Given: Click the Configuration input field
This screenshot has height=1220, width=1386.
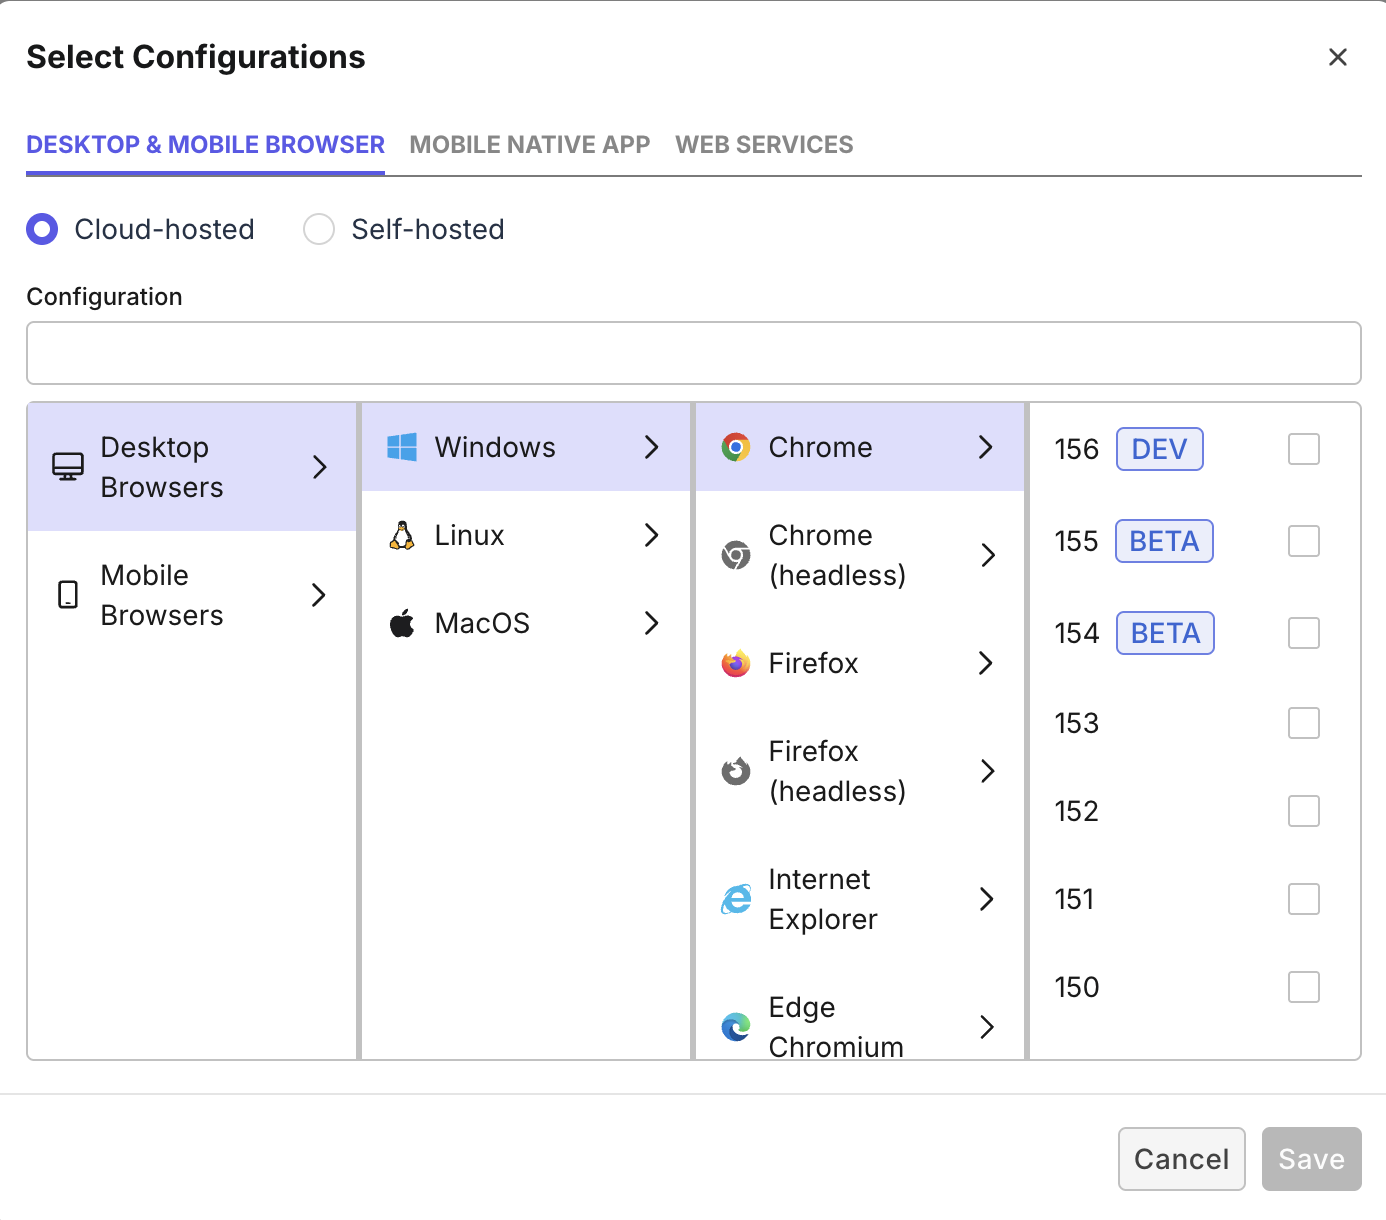Looking at the screenshot, I should [x=694, y=353].
